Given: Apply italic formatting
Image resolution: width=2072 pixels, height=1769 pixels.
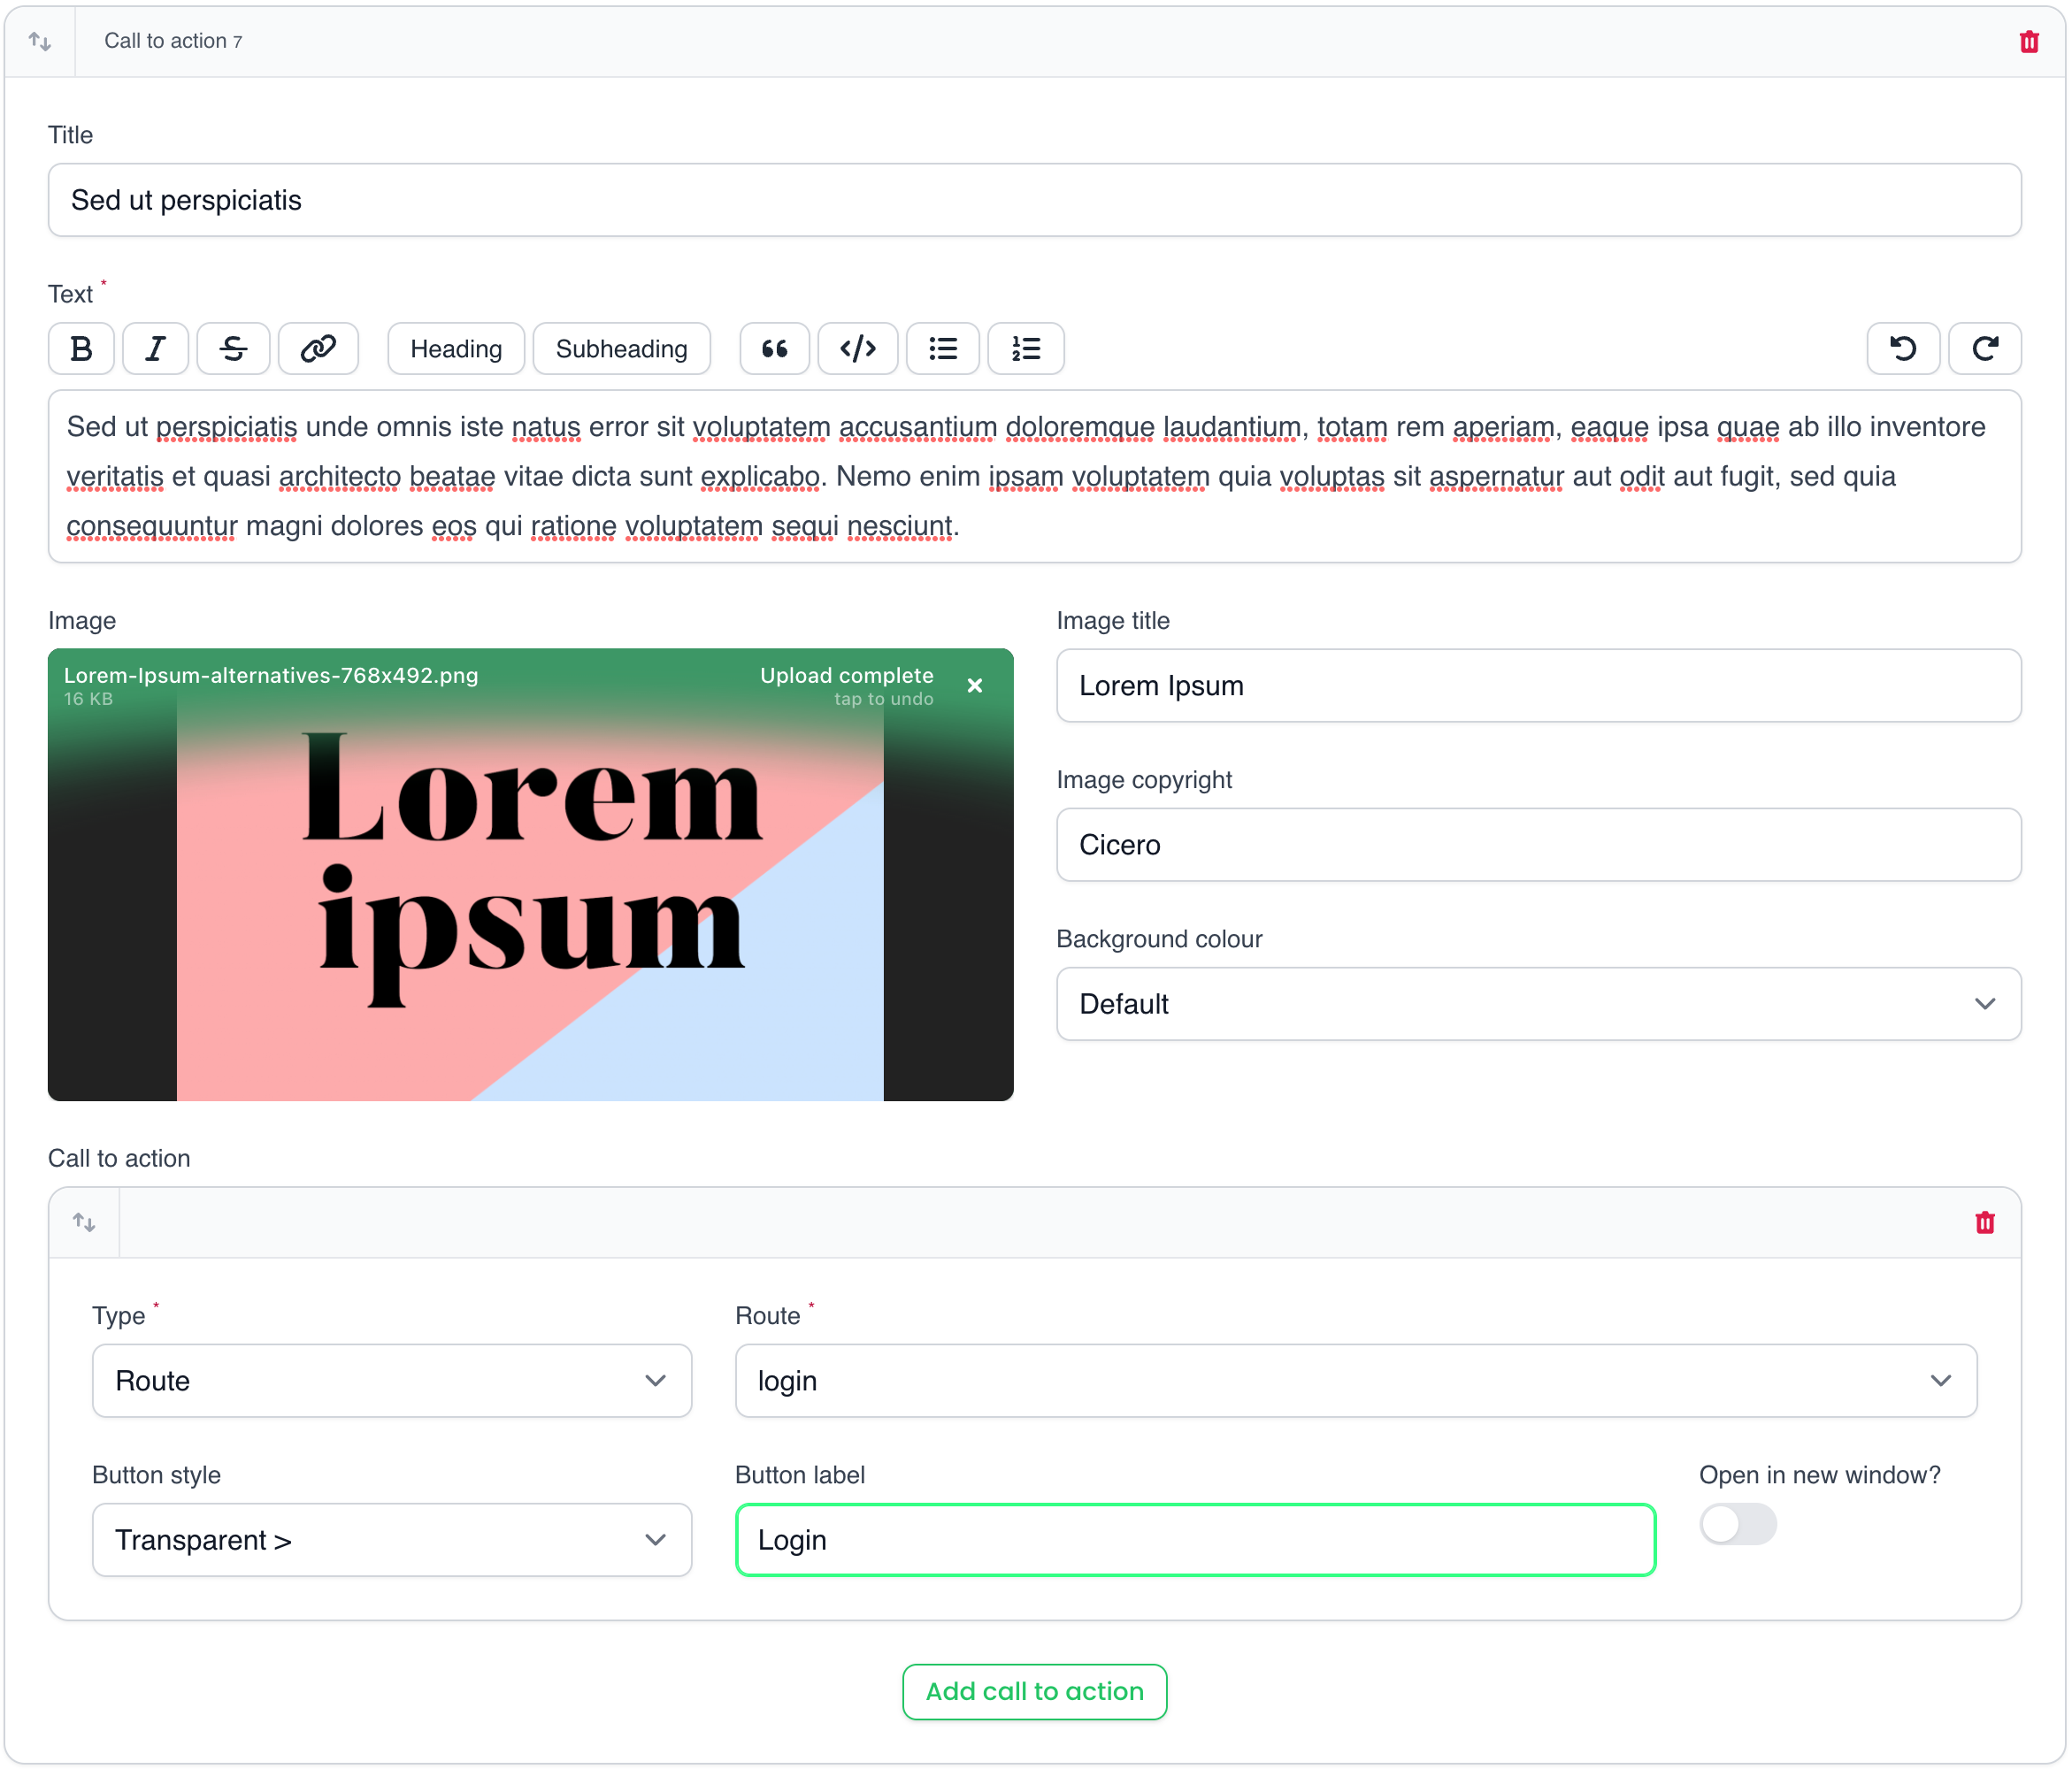Looking at the screenshot, I should pyautogui.click(x=155, y=349).
